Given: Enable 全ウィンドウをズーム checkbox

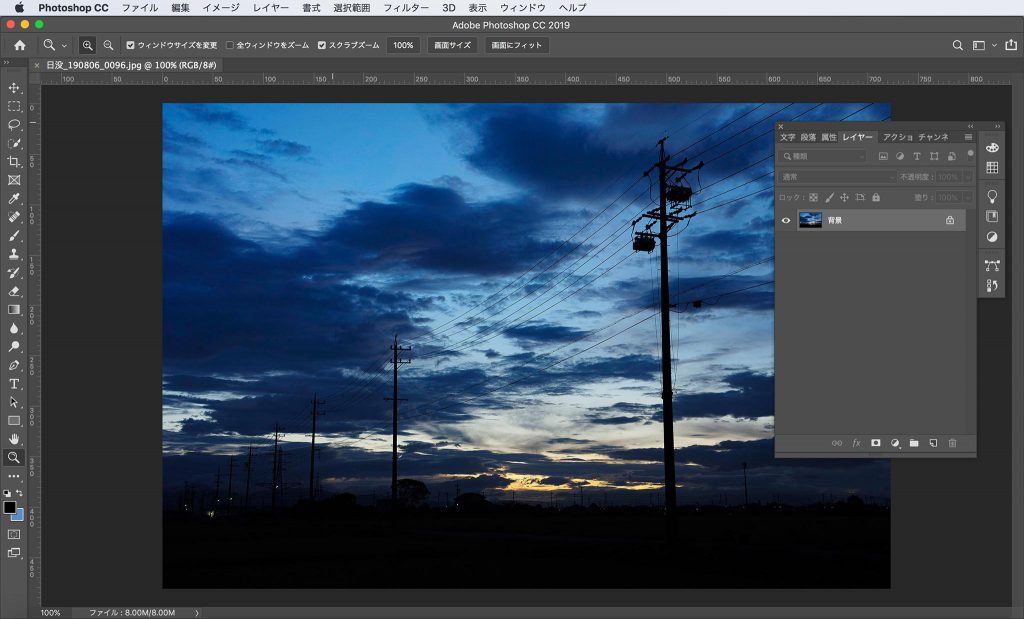Looking at the screenshot, I should 230,45.
